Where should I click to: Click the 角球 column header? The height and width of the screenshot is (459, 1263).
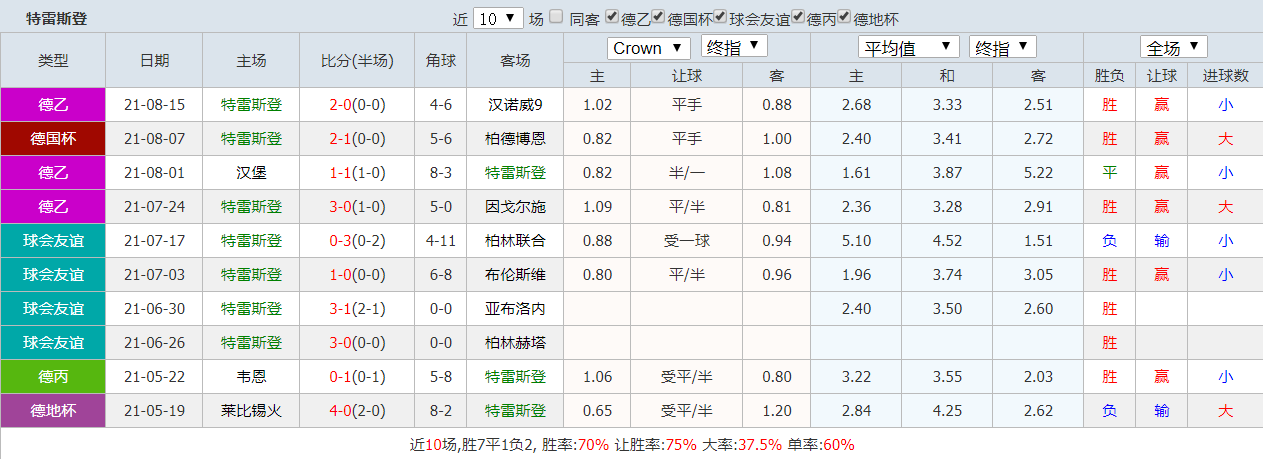(x=441, y=60)
